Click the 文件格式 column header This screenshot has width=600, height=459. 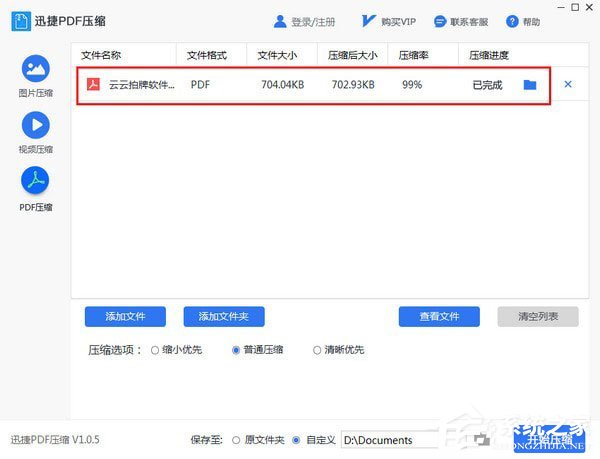coord(207,55)
